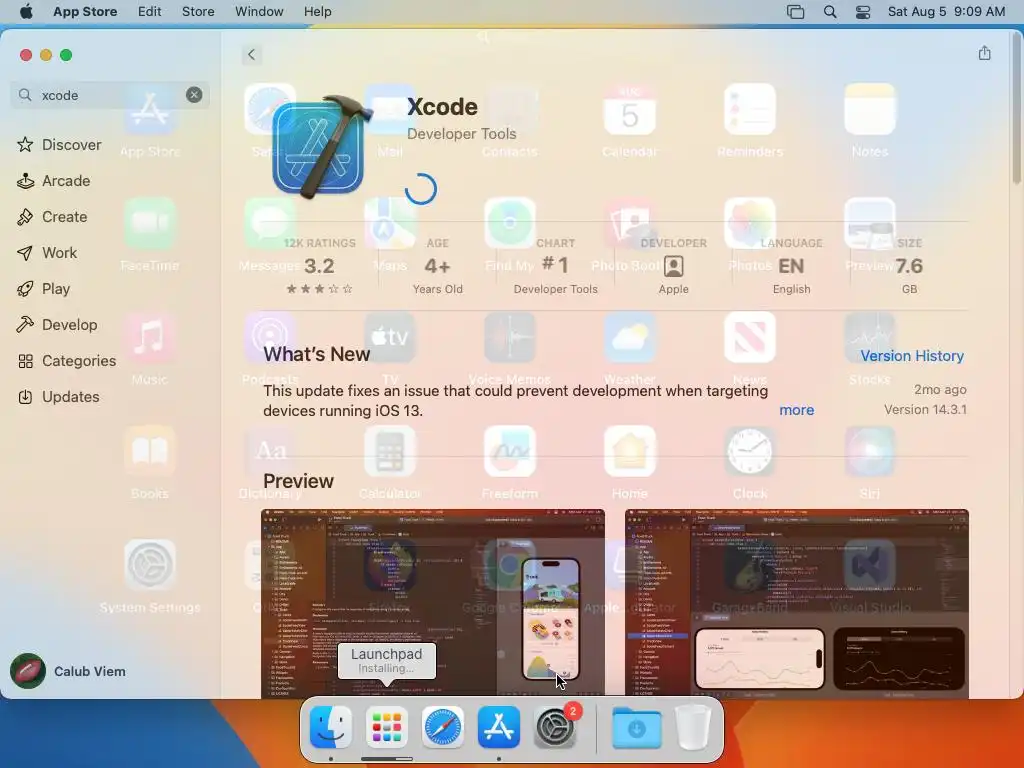Click the Version 14.3.1 text
This screenshot has width=1024, height=768.
coord(925,409)
